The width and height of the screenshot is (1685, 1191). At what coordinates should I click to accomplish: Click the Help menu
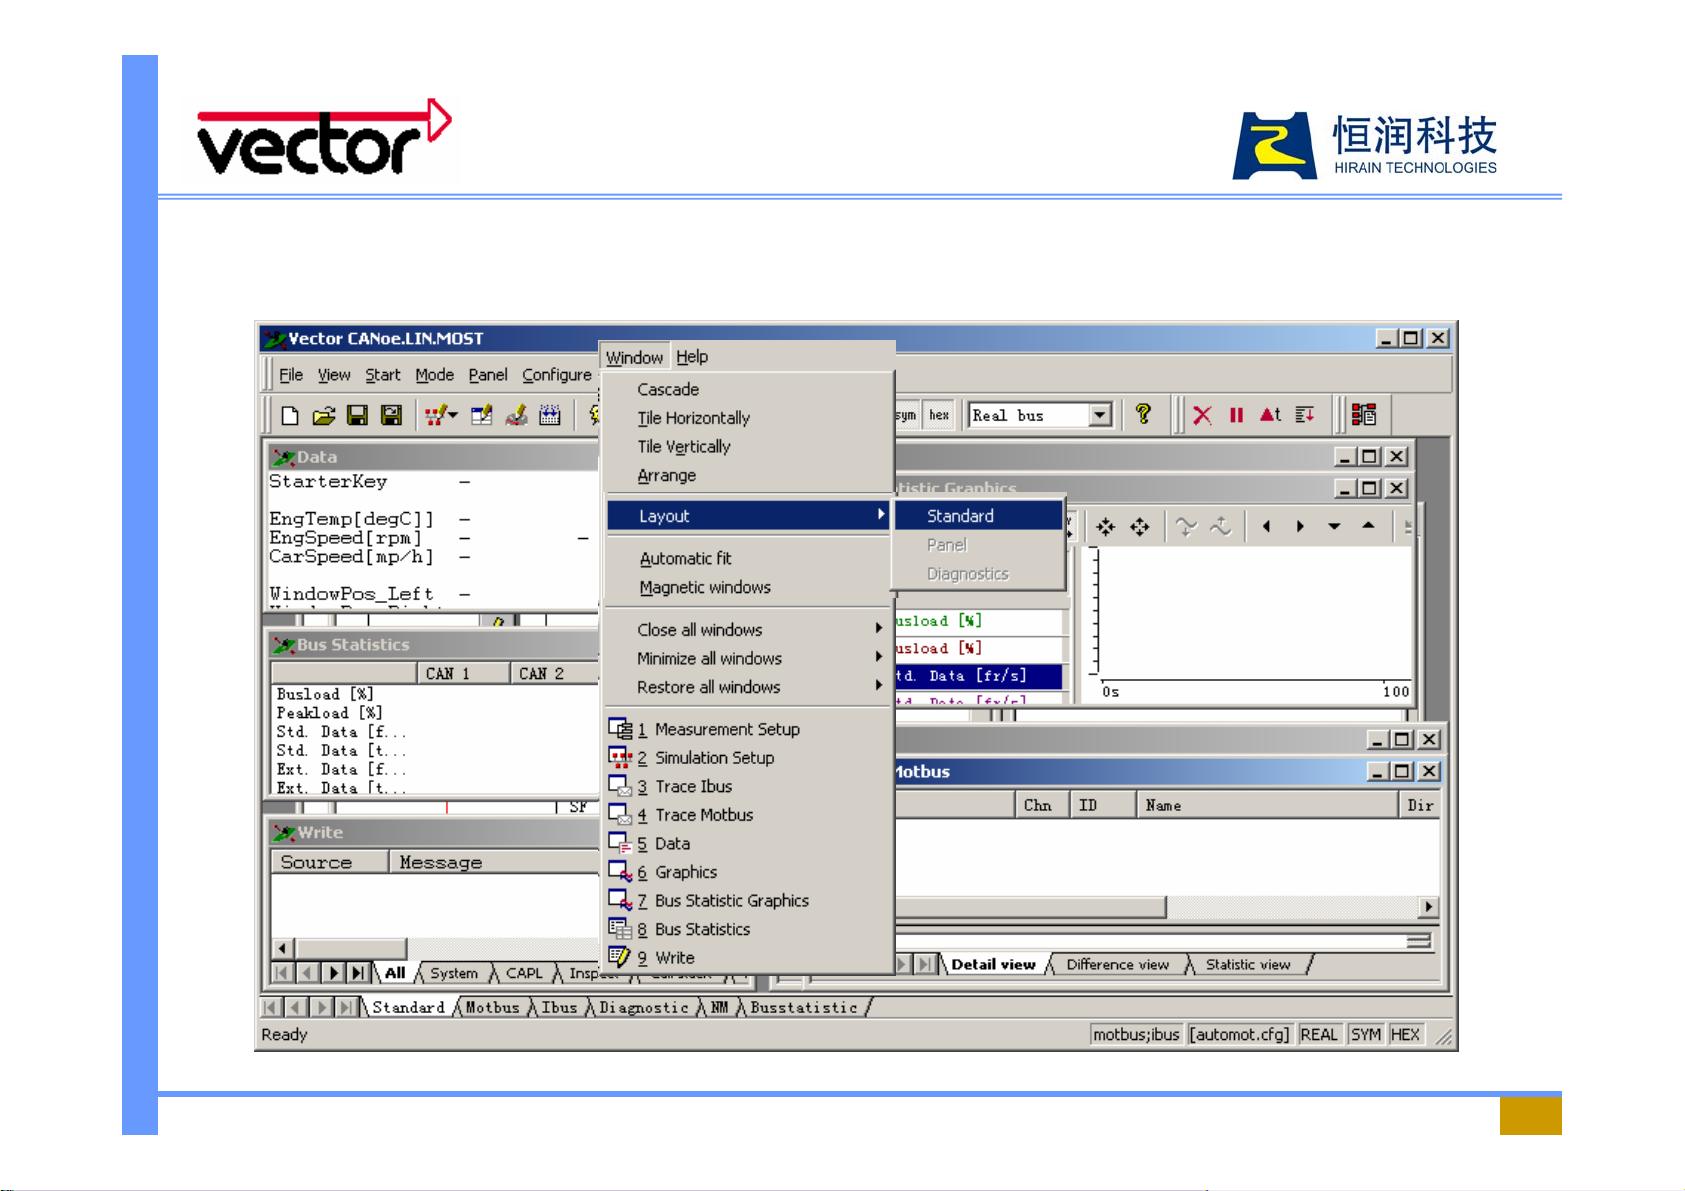tap(692, 357)
